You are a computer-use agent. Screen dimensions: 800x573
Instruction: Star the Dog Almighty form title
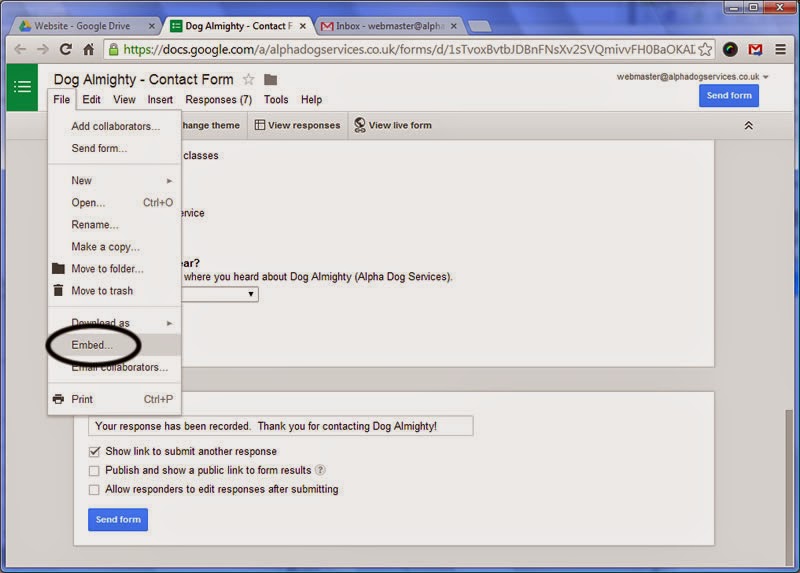tap(248, 80)
